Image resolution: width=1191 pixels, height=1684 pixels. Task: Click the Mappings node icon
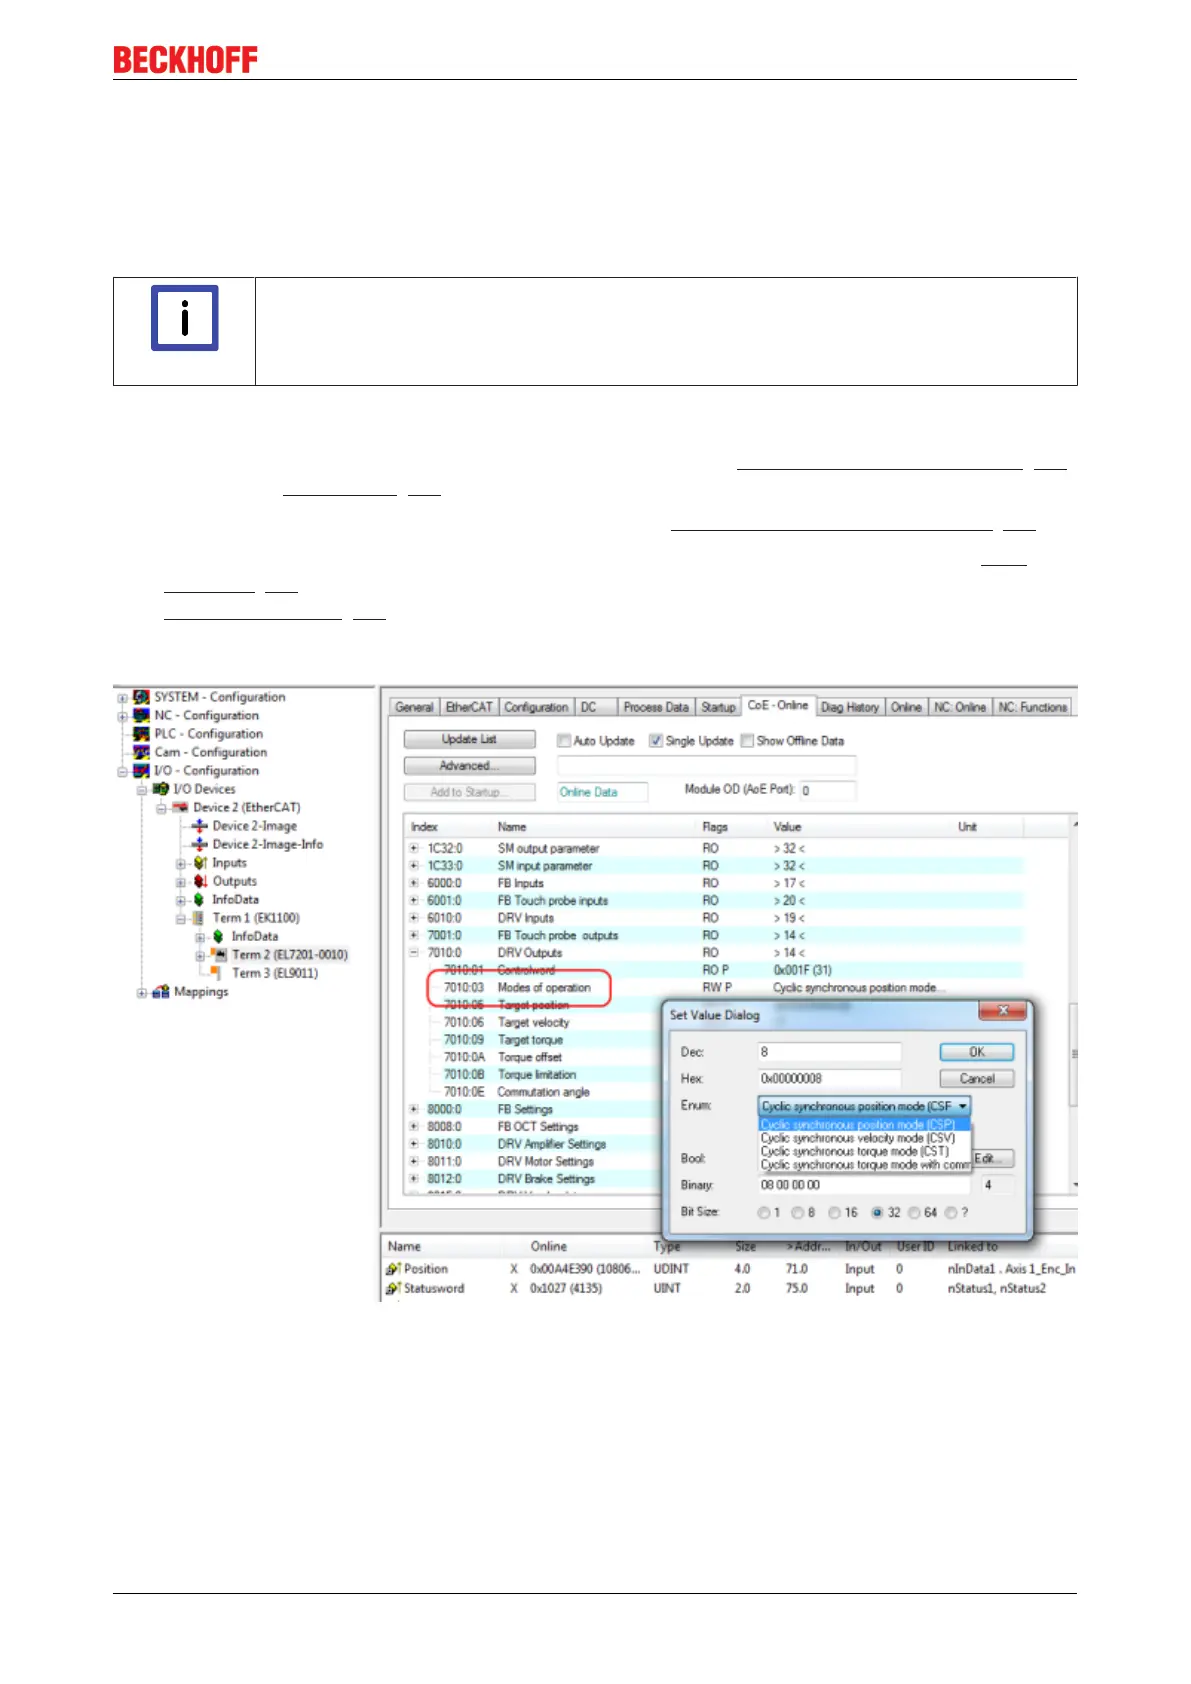click(x=160, y=992)
